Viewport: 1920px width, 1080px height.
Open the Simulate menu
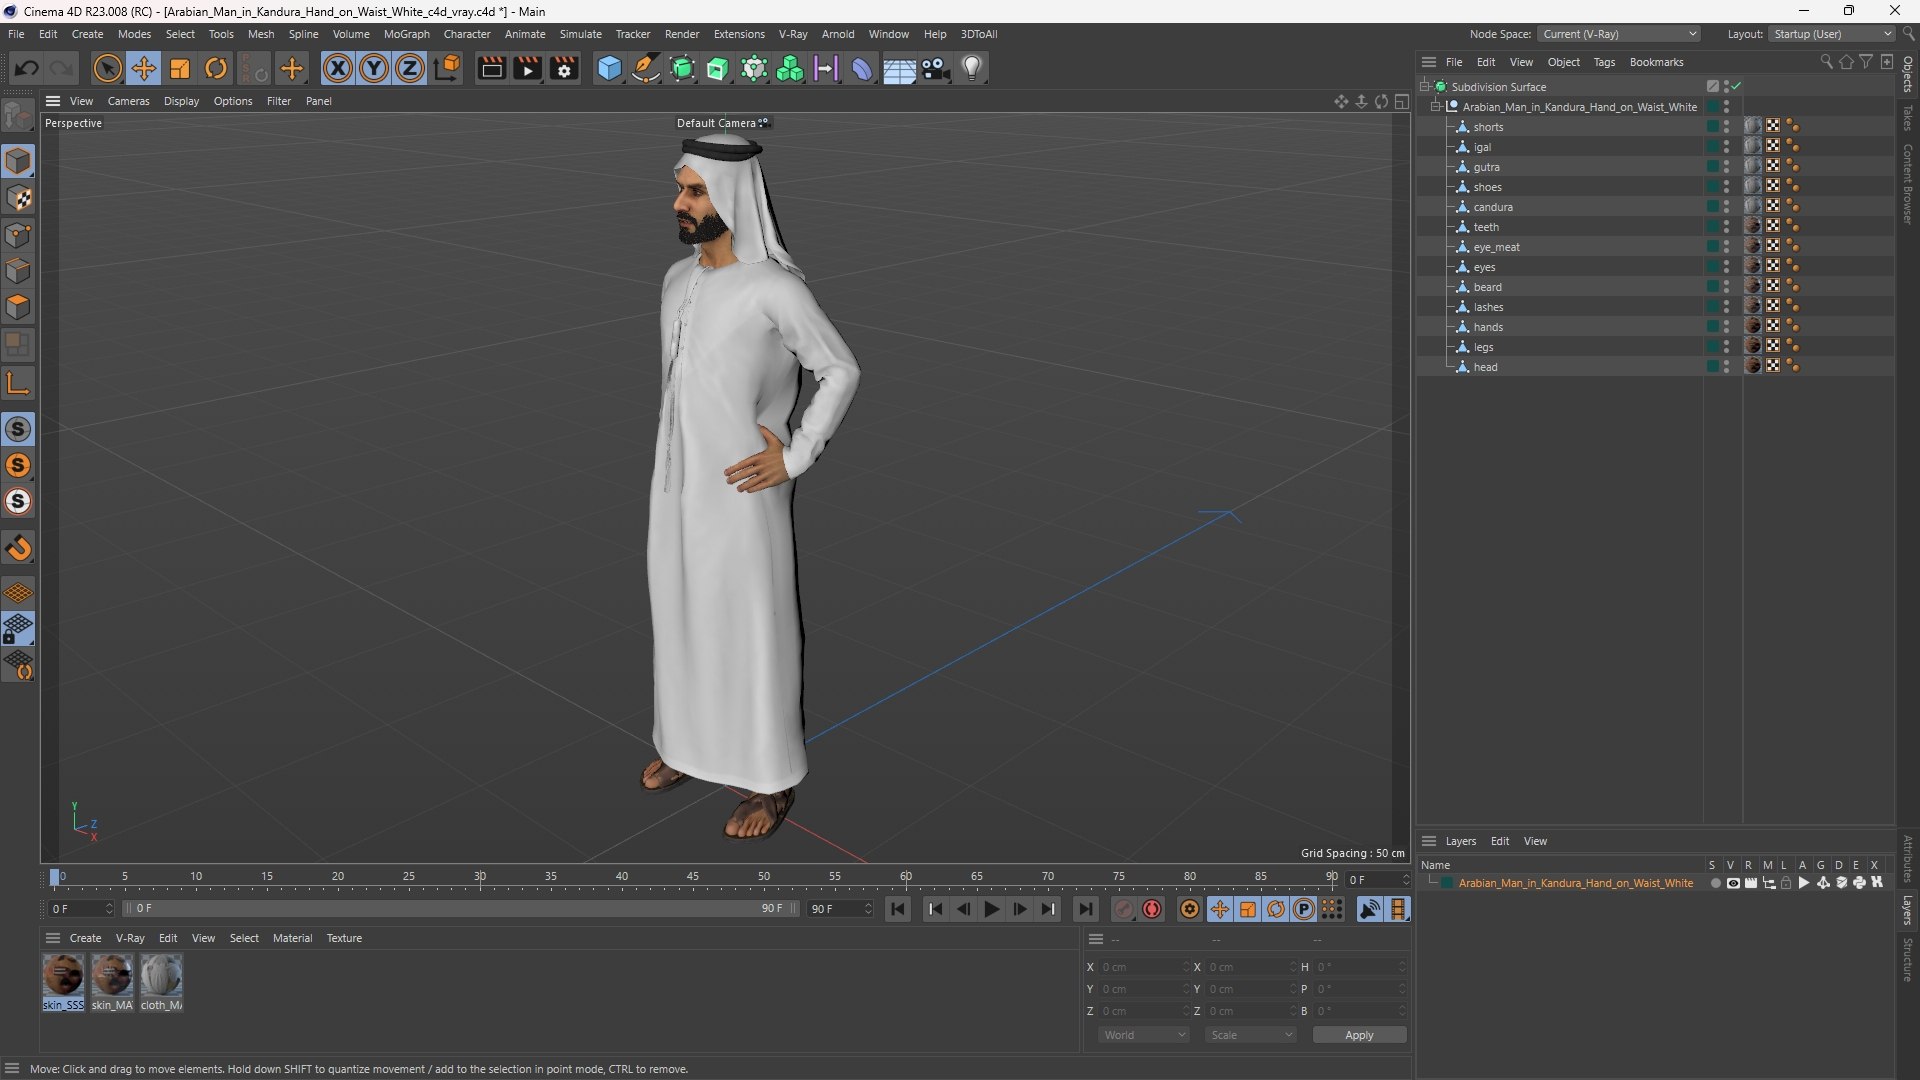tap(580, 34)
